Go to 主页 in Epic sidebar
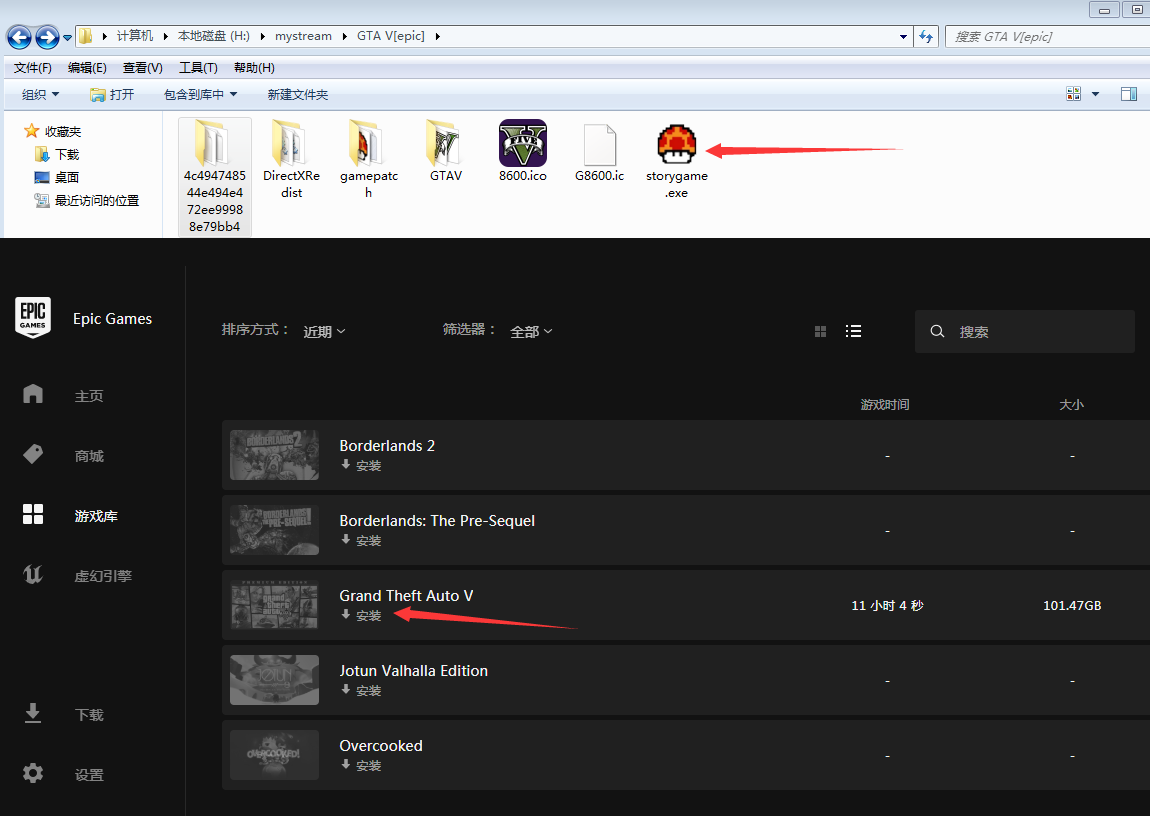Viewport: 1150px width, 816px height. click(64, 395)
